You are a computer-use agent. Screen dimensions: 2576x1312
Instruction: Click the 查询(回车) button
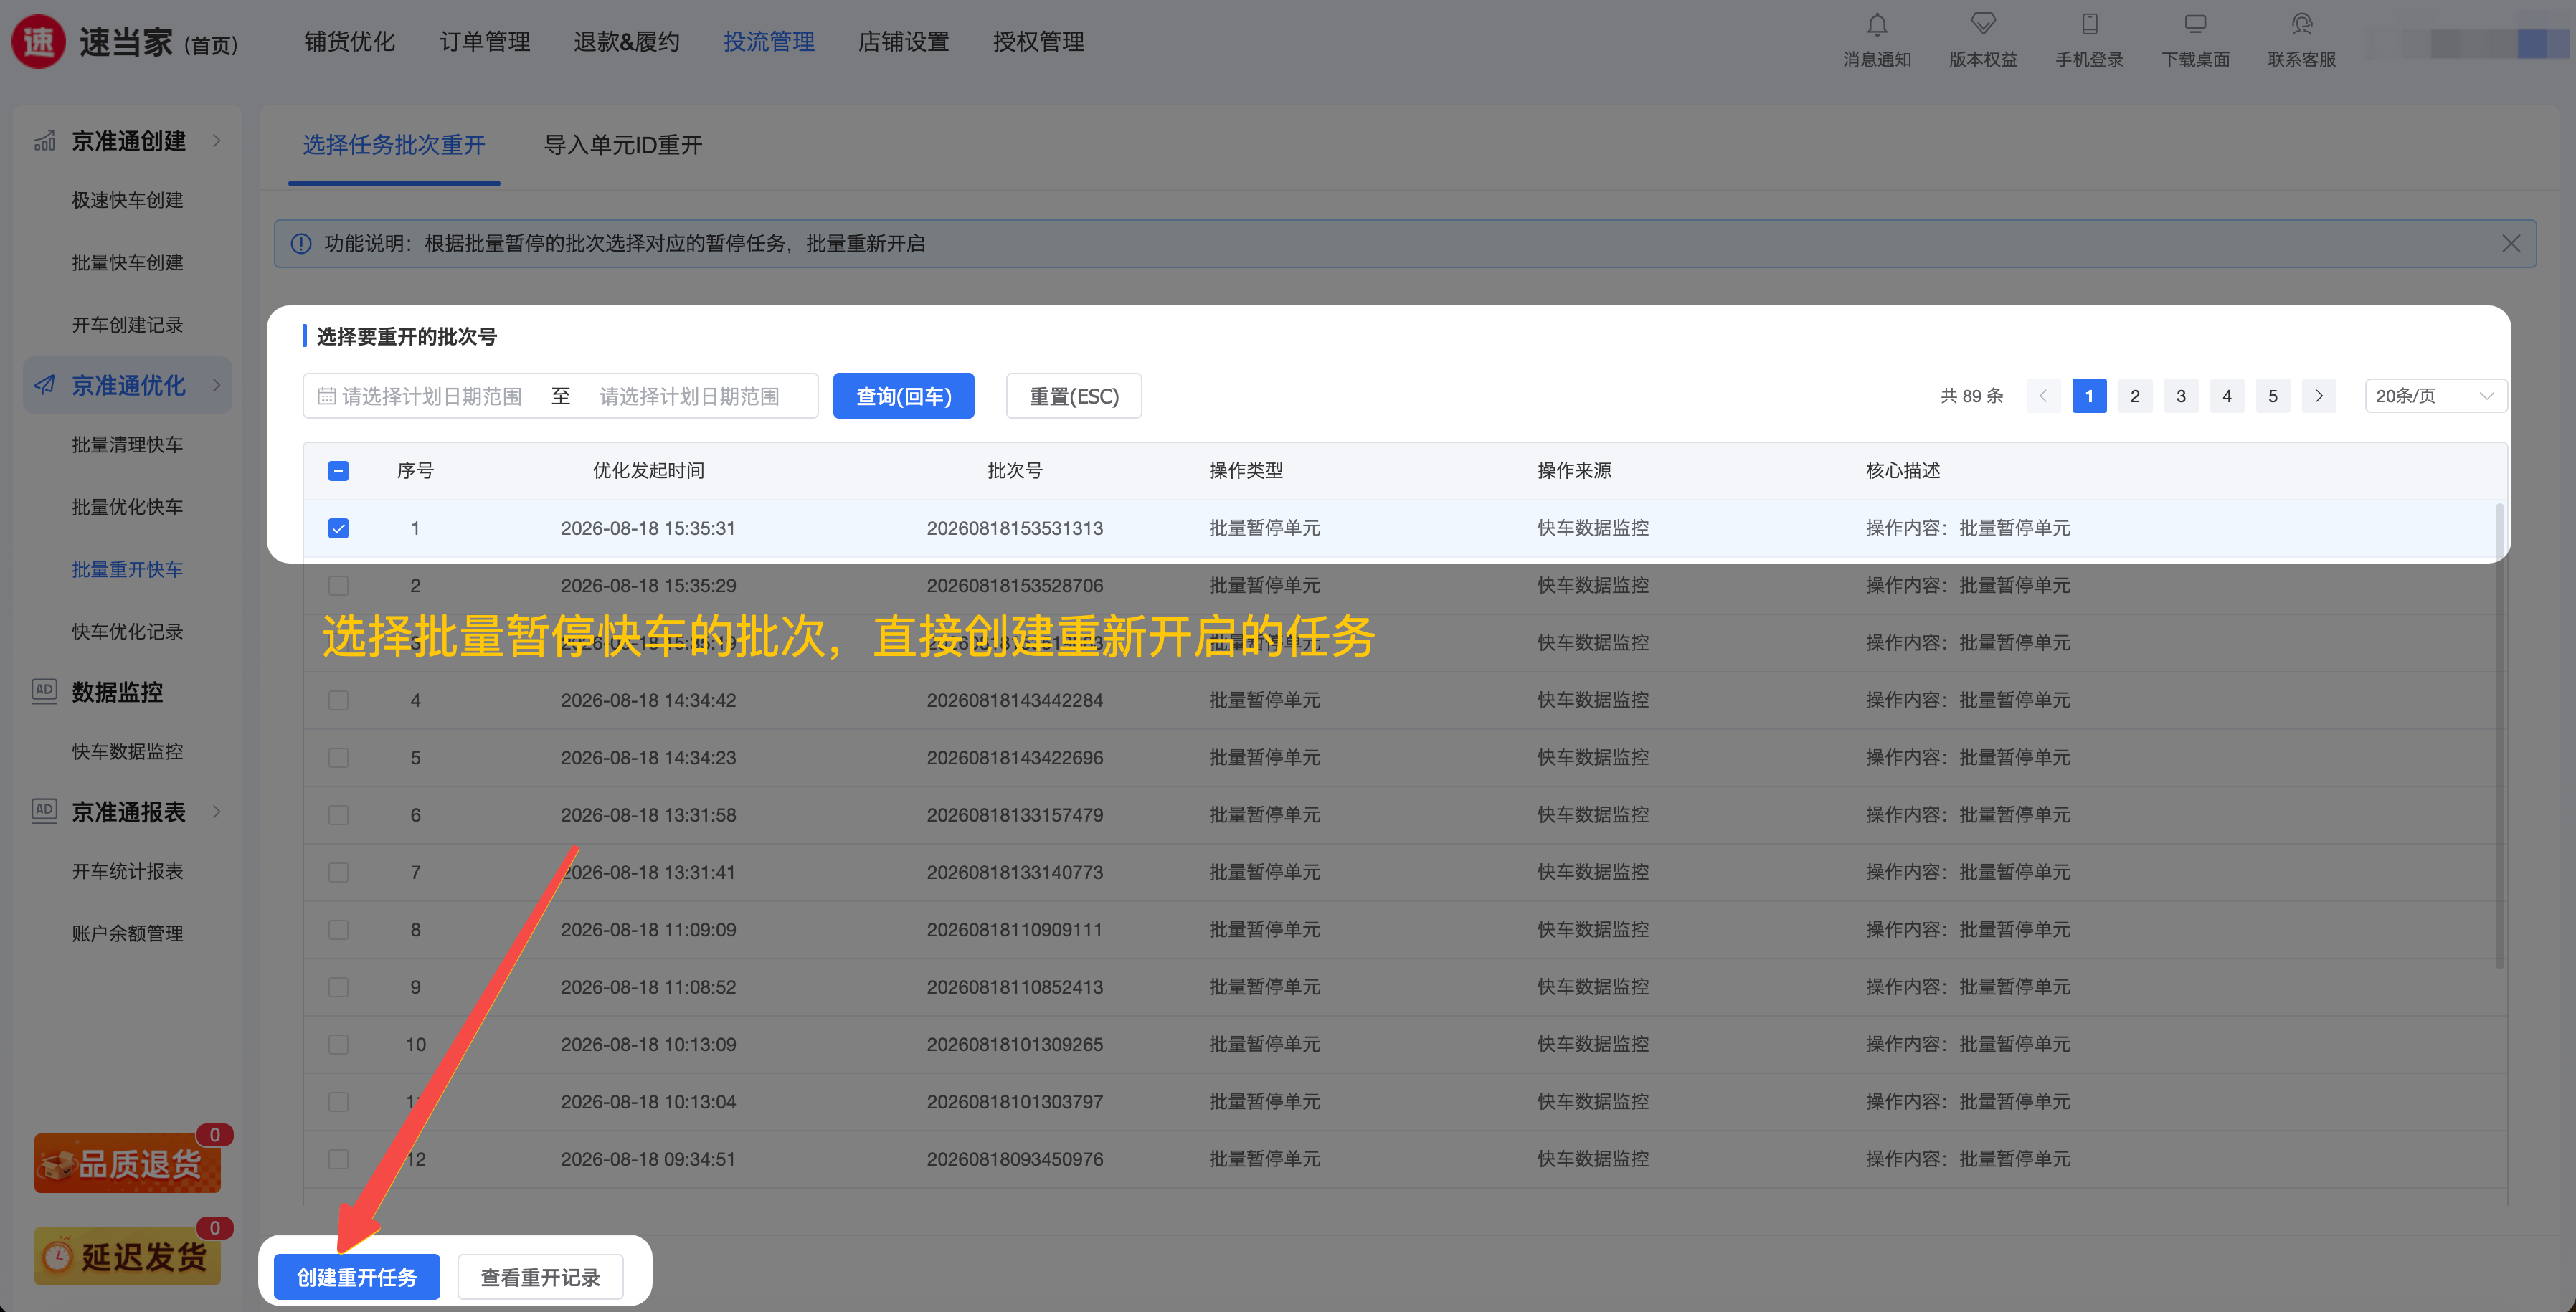click(x=903, y=396)
